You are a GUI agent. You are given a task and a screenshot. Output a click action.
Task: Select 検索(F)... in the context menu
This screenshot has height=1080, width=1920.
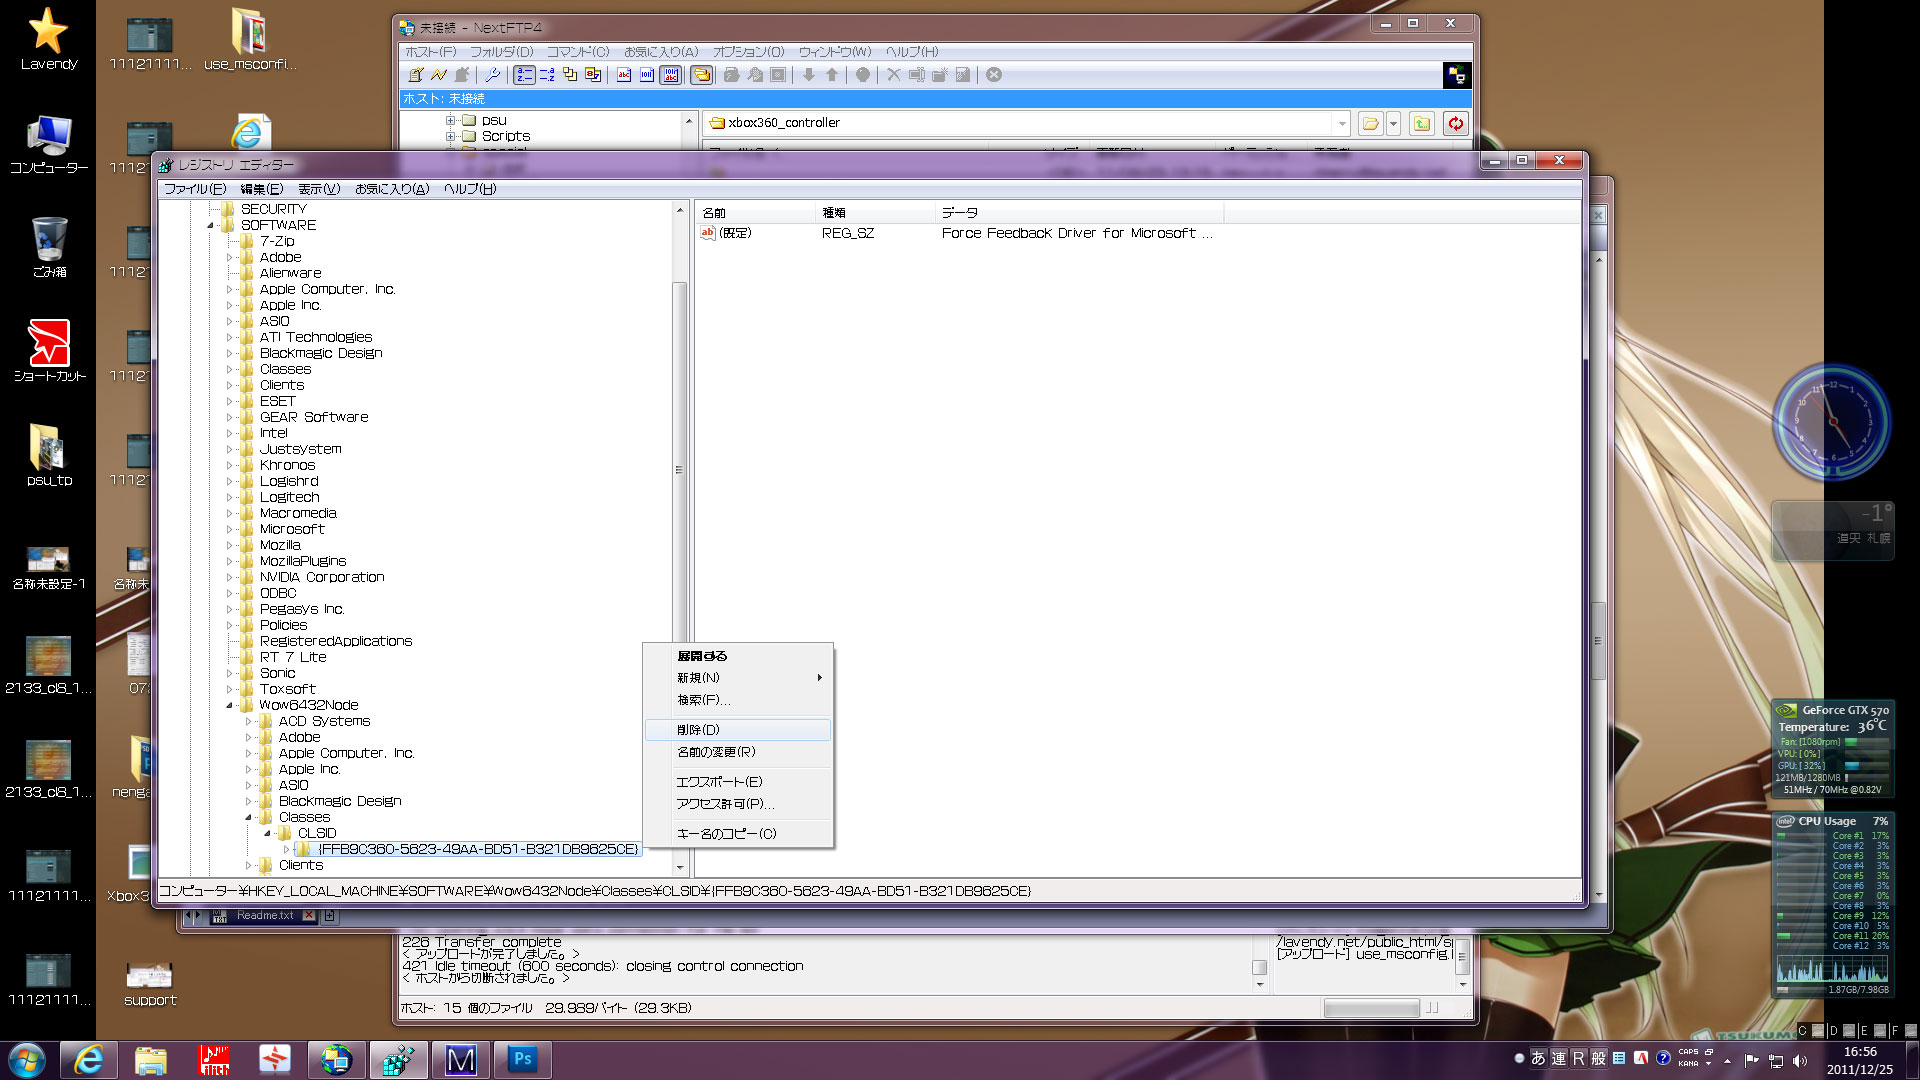(x=738, y=700)
